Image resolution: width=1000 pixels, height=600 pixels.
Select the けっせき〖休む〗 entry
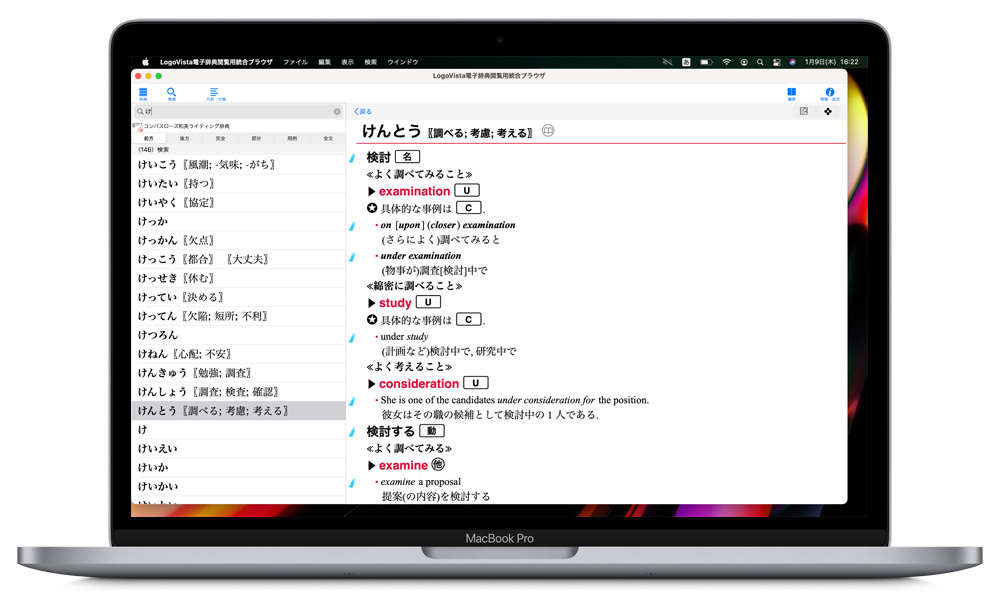pyautogui.click(x=239, y=279)
